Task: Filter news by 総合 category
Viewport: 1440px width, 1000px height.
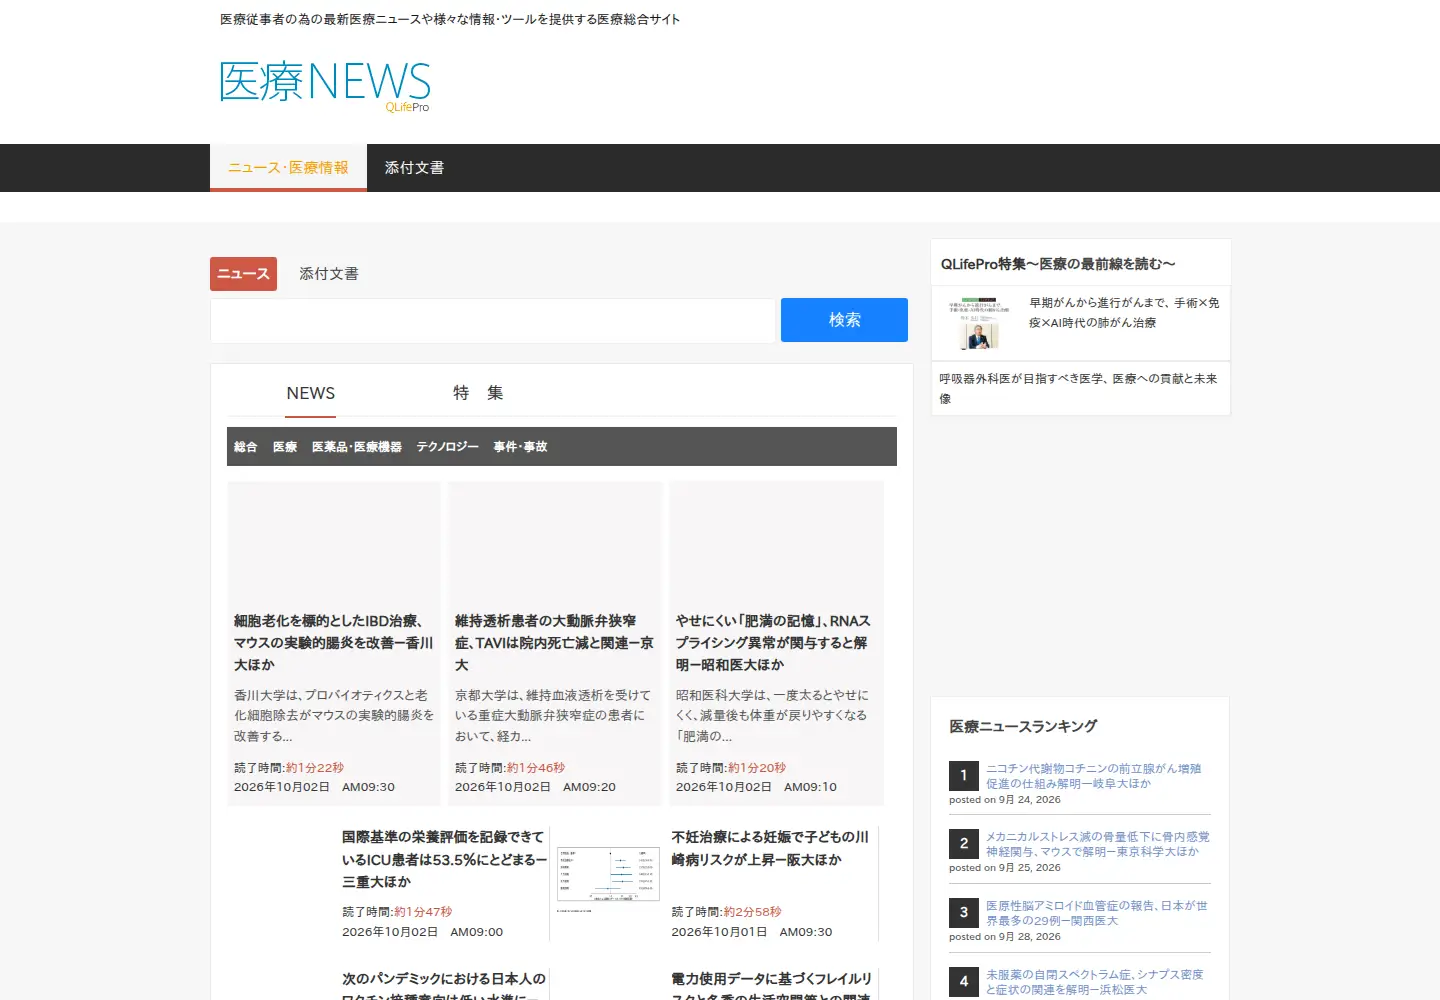Action: pos(246,447)
